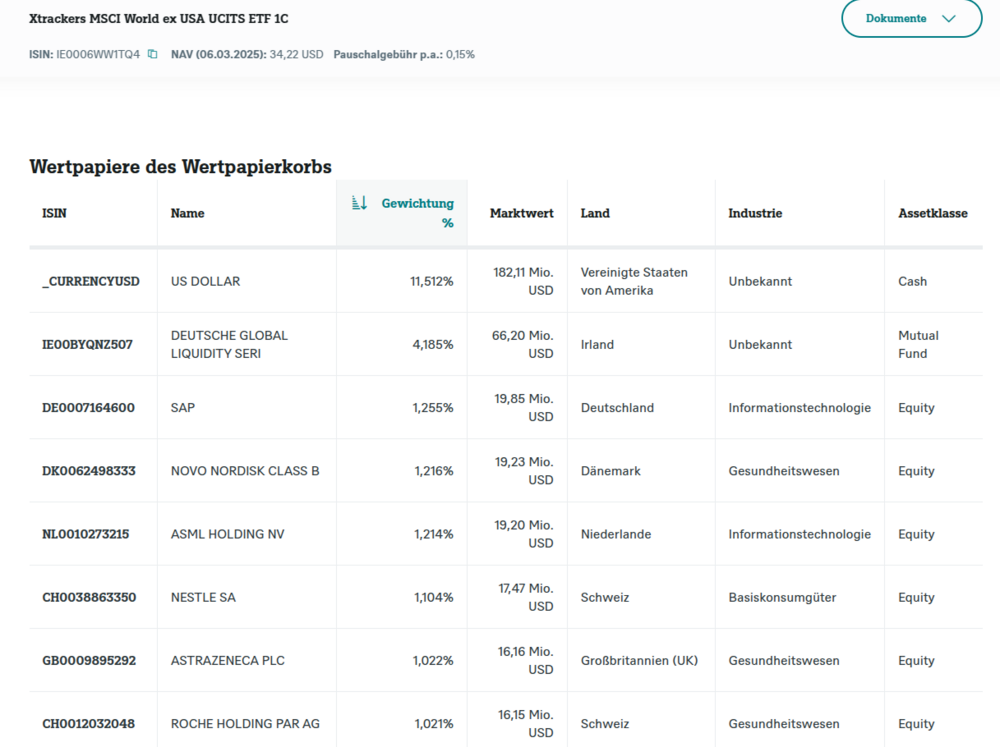
Task: Copy the ISIN using the copy icon
Action: pos(153,54)
